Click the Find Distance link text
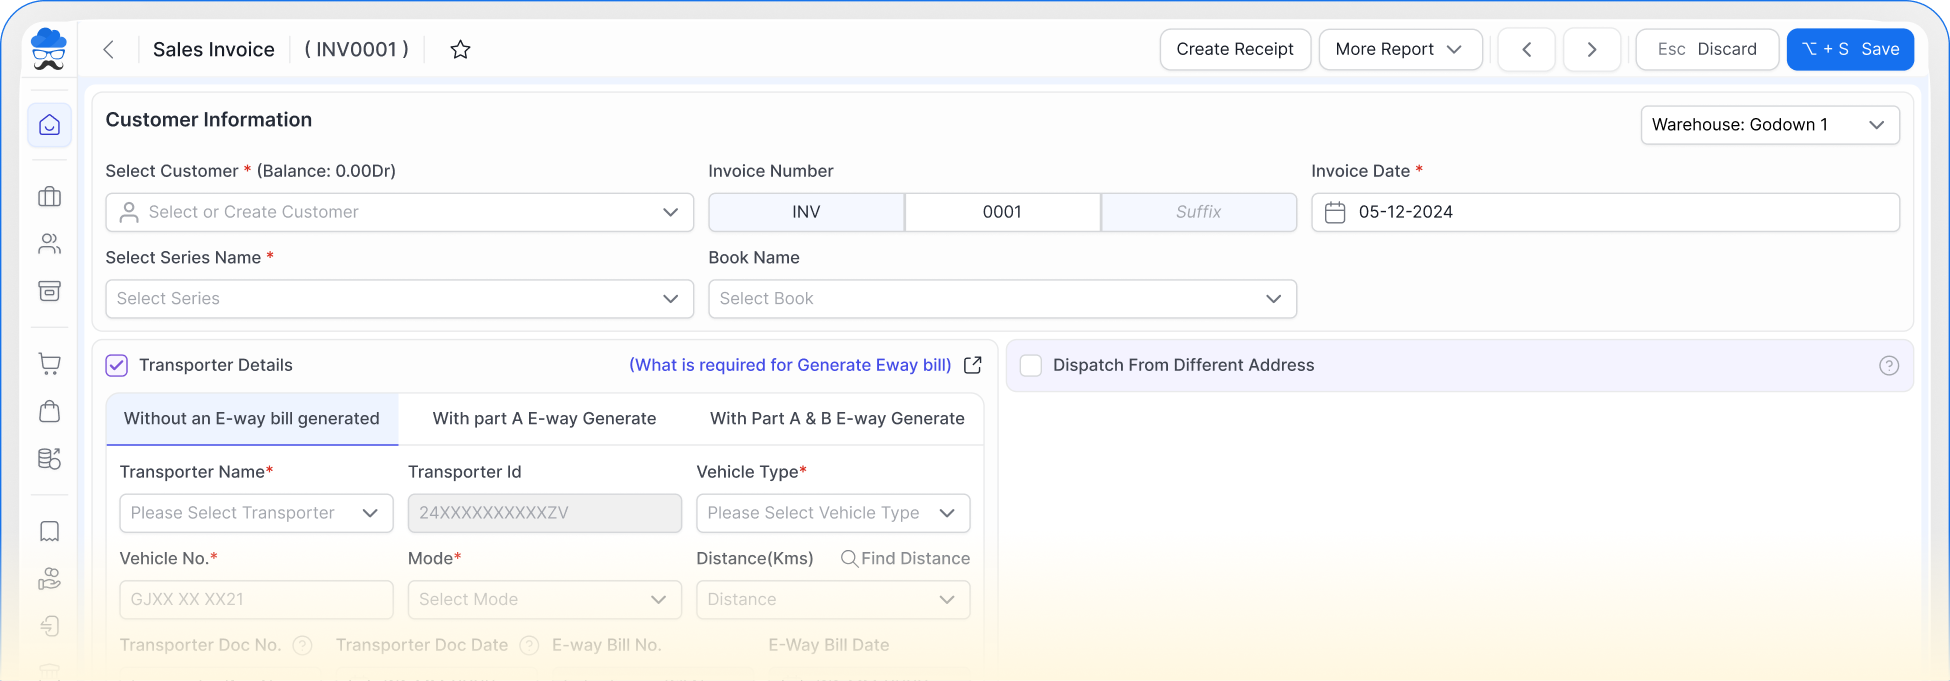The height and width of the screenshot is (681, 1950). [x=915, y=558]
